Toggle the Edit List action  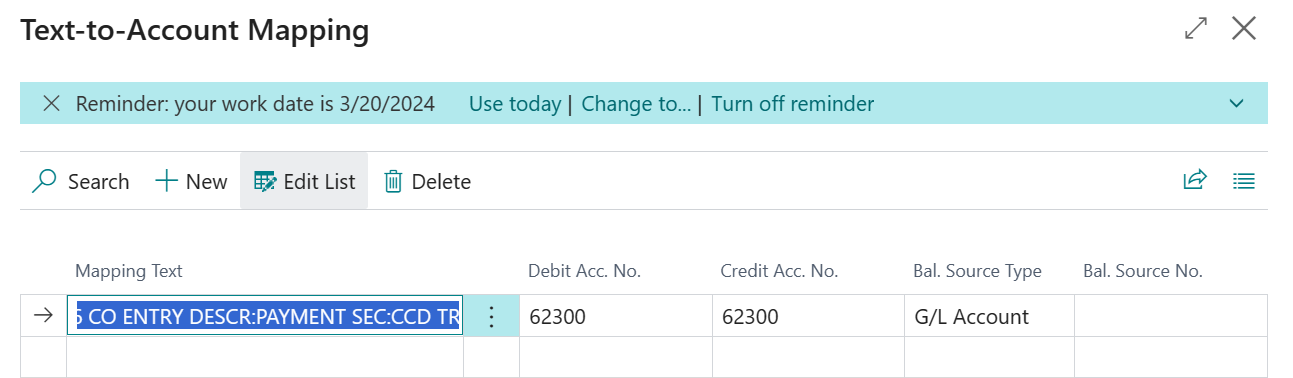pyautogui.click(x=304, y=181)
